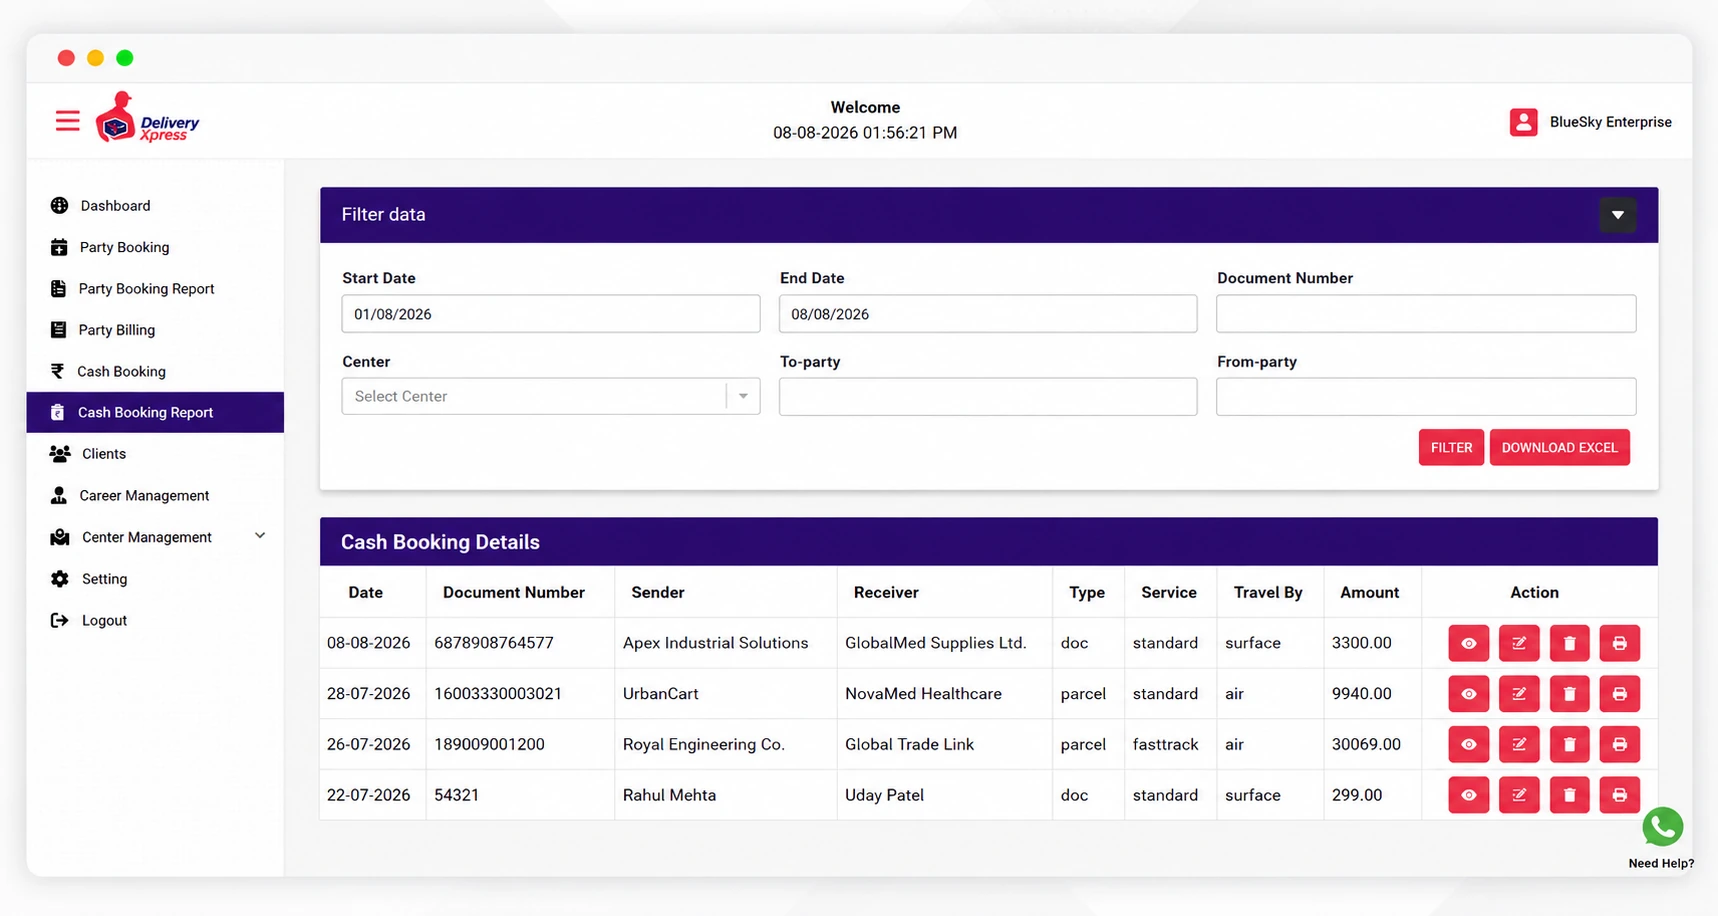The height and width of the screenshot is (916, 1718).
Task: Edit the UrbanCart booking row
Action: pyautogui.click(x=1519, y=694)
